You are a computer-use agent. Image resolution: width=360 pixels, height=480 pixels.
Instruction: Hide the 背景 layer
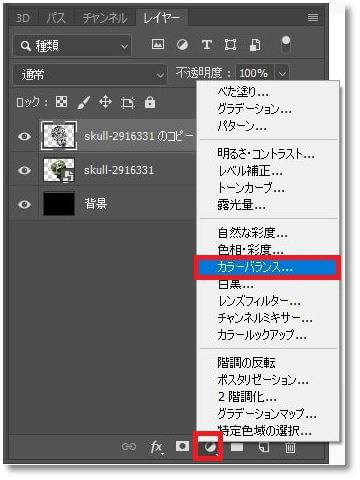[x=24, y=204]
